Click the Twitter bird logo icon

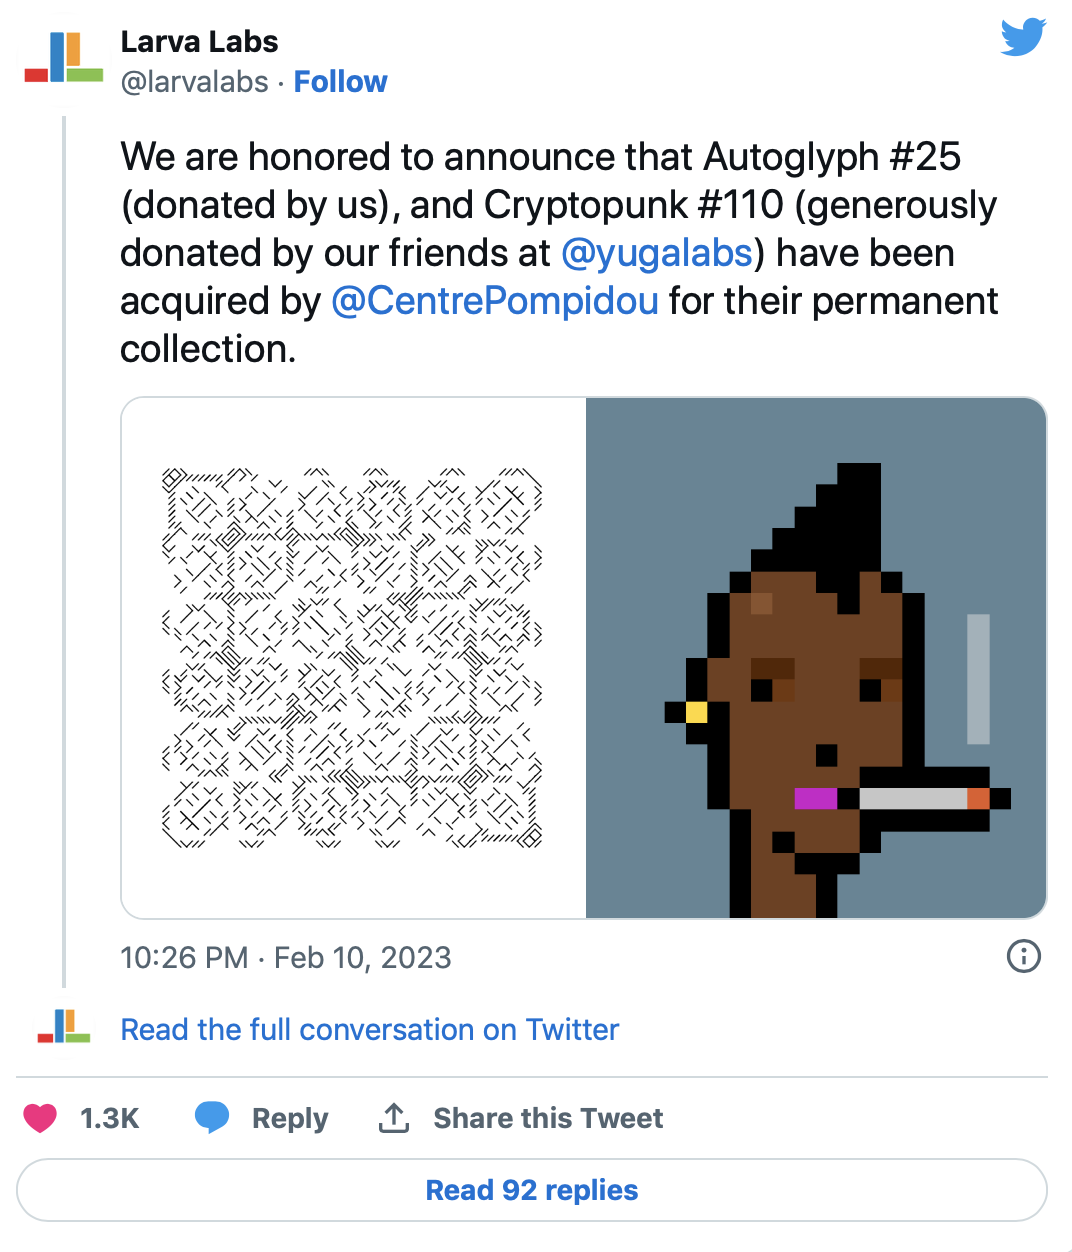[1023, 37]
